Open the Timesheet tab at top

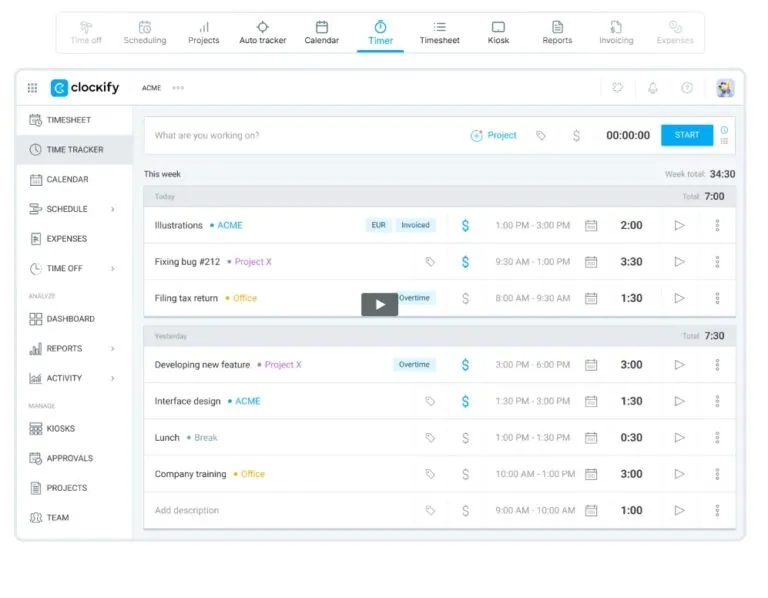click(x=439, y=33)
